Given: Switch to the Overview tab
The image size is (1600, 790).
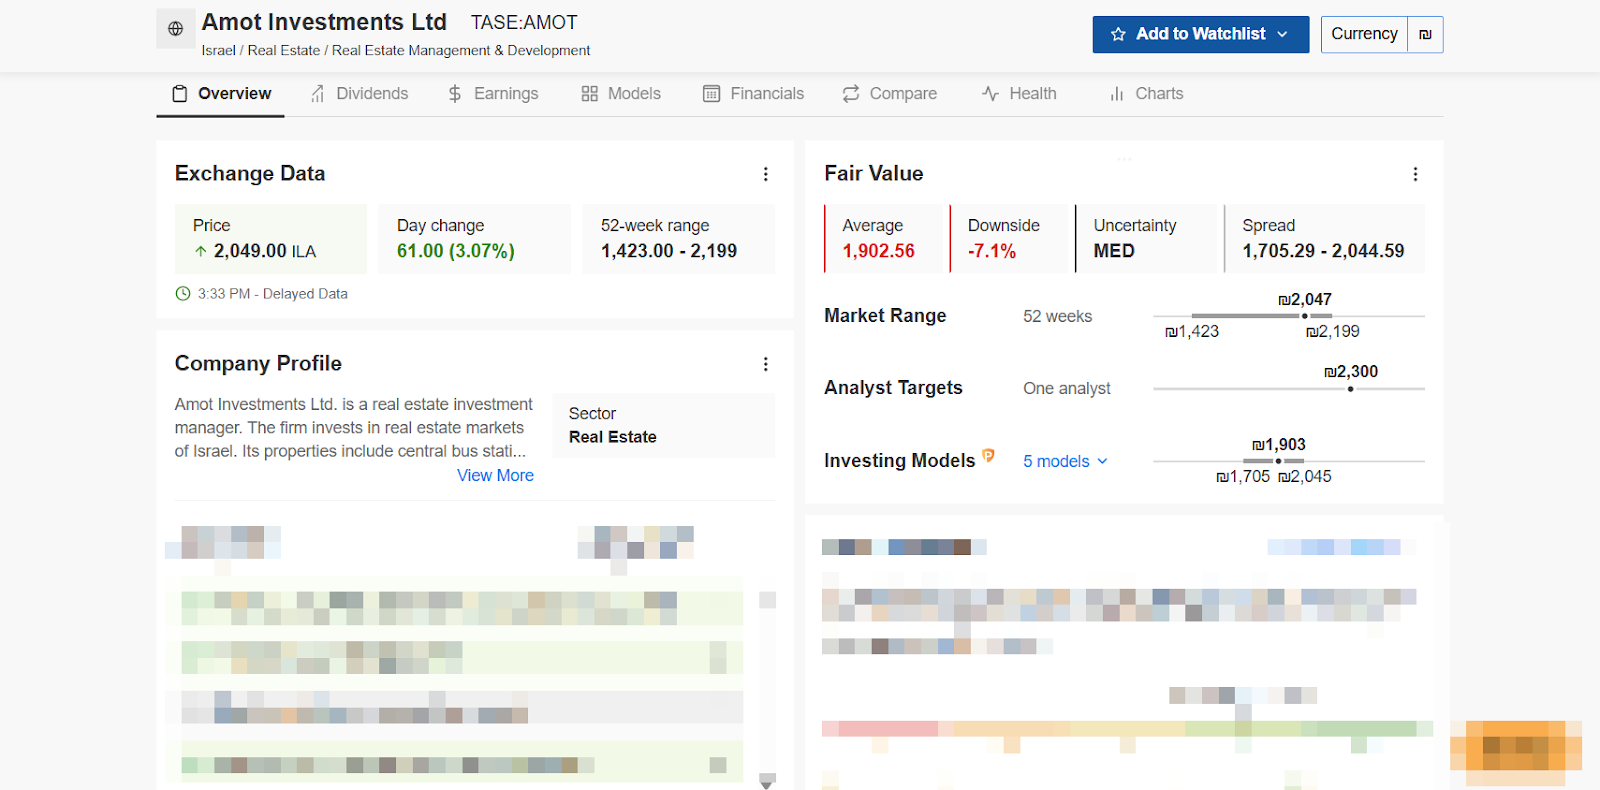Looking at the screenshot, I should coord(221,93).
